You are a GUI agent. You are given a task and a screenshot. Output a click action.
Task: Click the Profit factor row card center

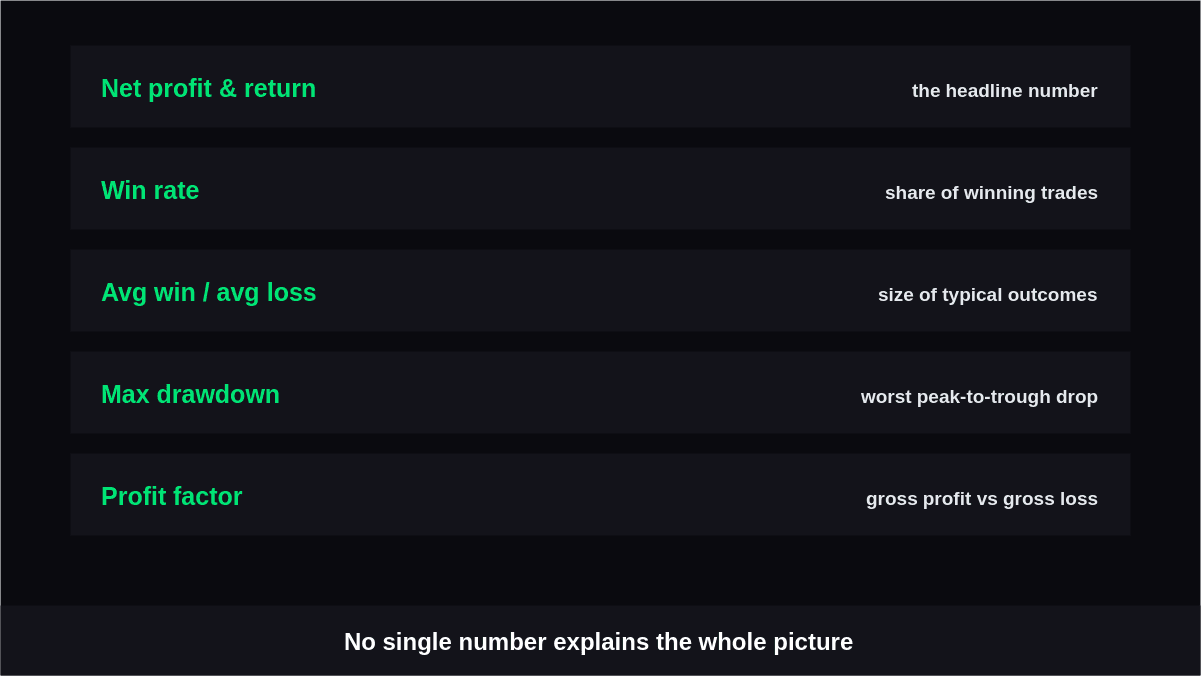click(600, 494)
